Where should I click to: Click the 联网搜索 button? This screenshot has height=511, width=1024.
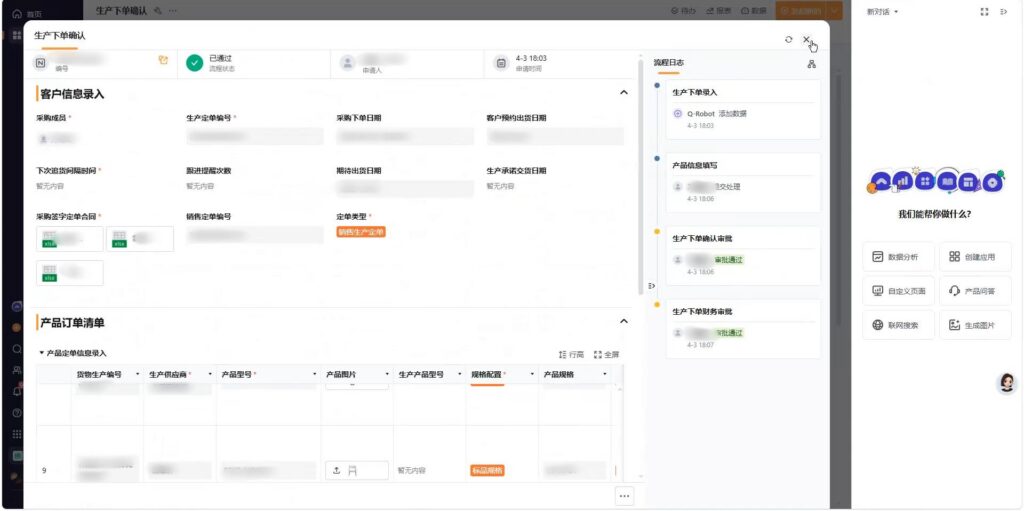pos(898,325)
